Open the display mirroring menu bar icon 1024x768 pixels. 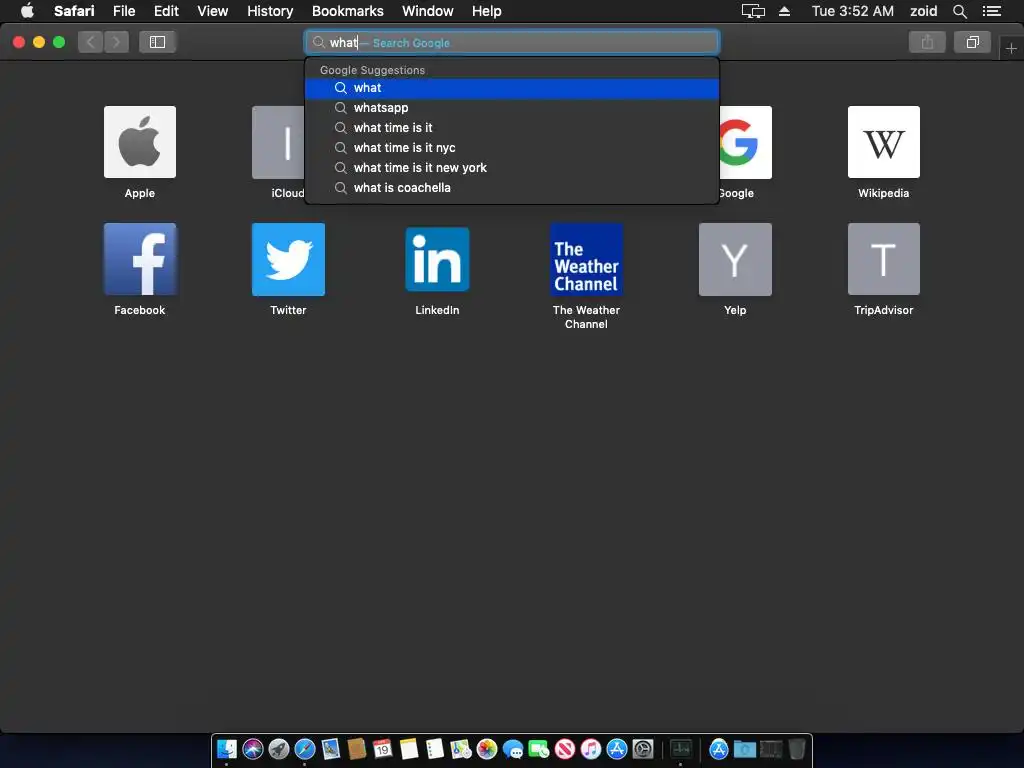(753, 11)
